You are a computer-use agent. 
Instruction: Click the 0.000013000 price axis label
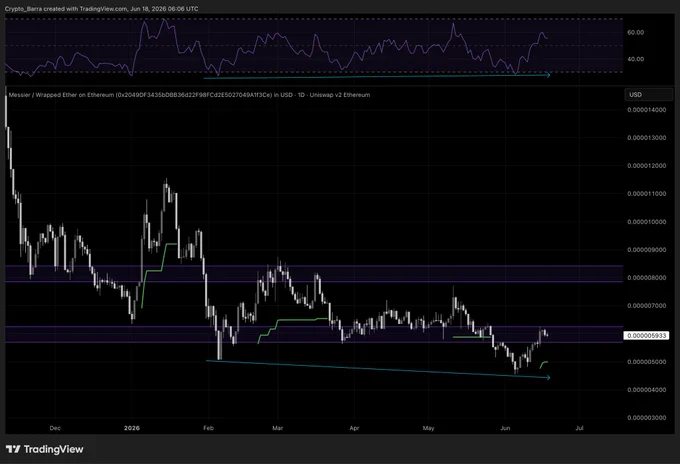pyautogui.click(x=647, y=138)
